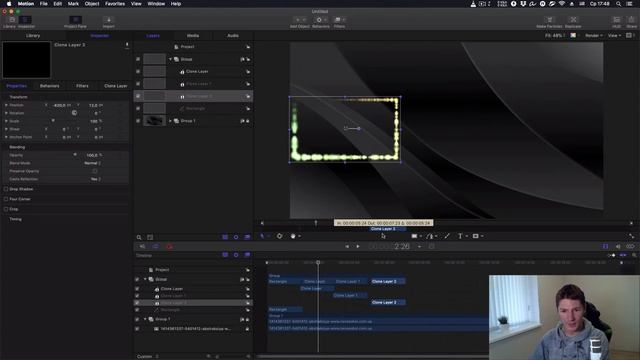Click the reset rotation dial in Inspector

74,113
